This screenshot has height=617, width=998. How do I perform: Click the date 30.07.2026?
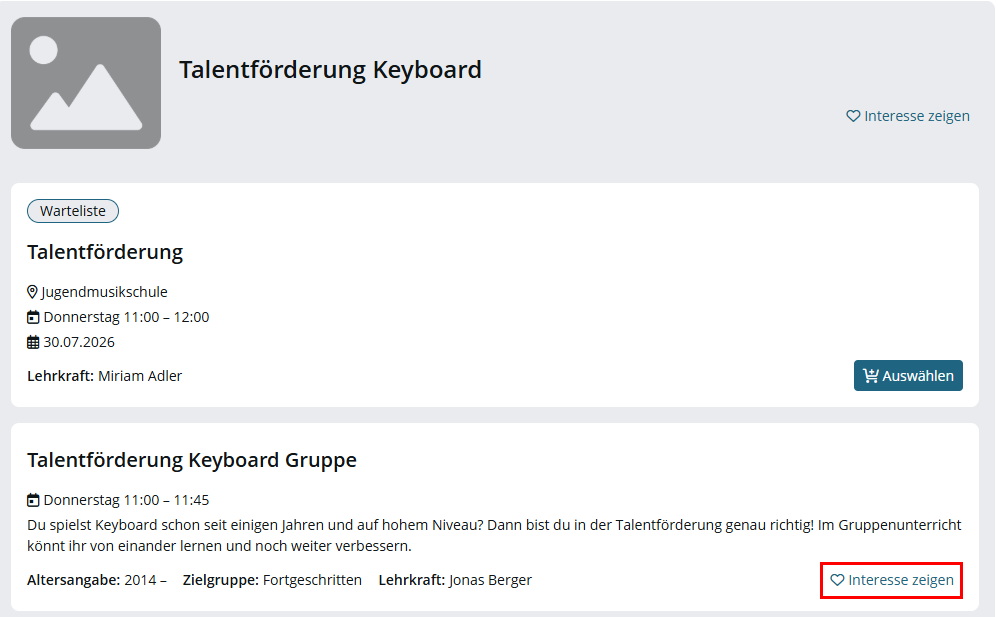[x=79, y=342]
